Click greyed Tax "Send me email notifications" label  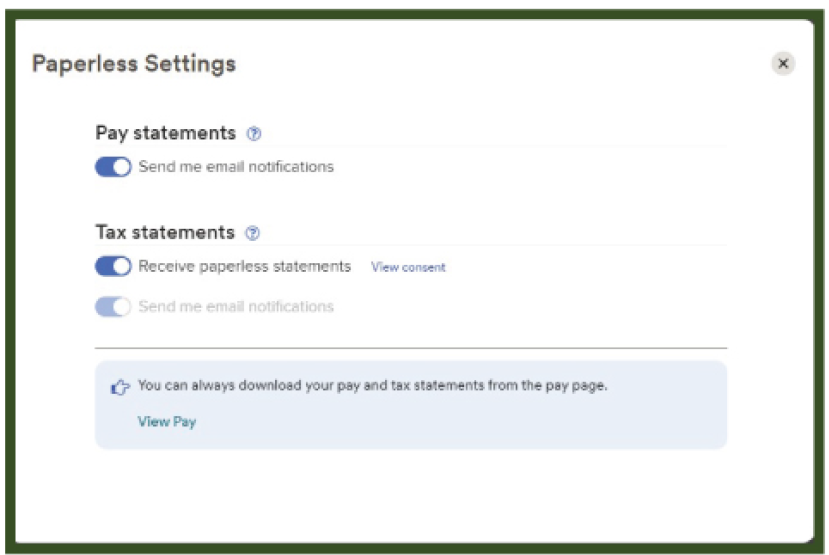pyautogui.click(x=236, y=307)
